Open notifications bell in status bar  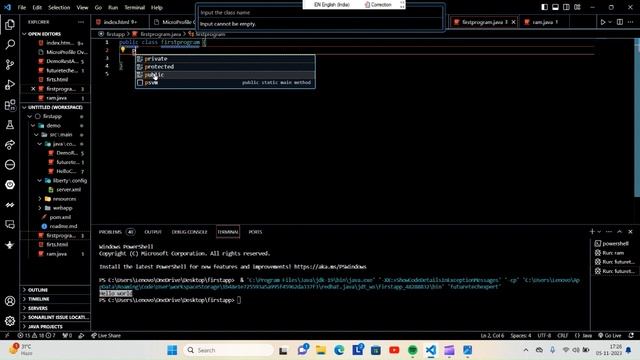(631, 336)
